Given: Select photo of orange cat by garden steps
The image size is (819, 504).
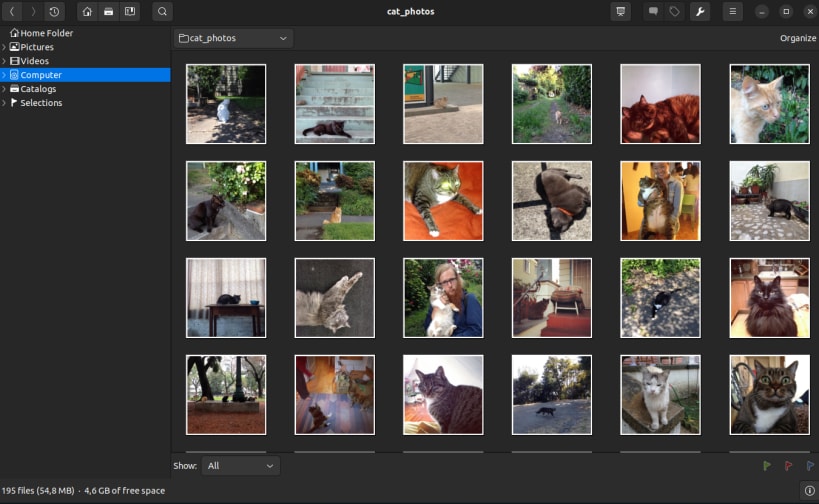Looking at the screenshot, I should (x=334, y=201).
